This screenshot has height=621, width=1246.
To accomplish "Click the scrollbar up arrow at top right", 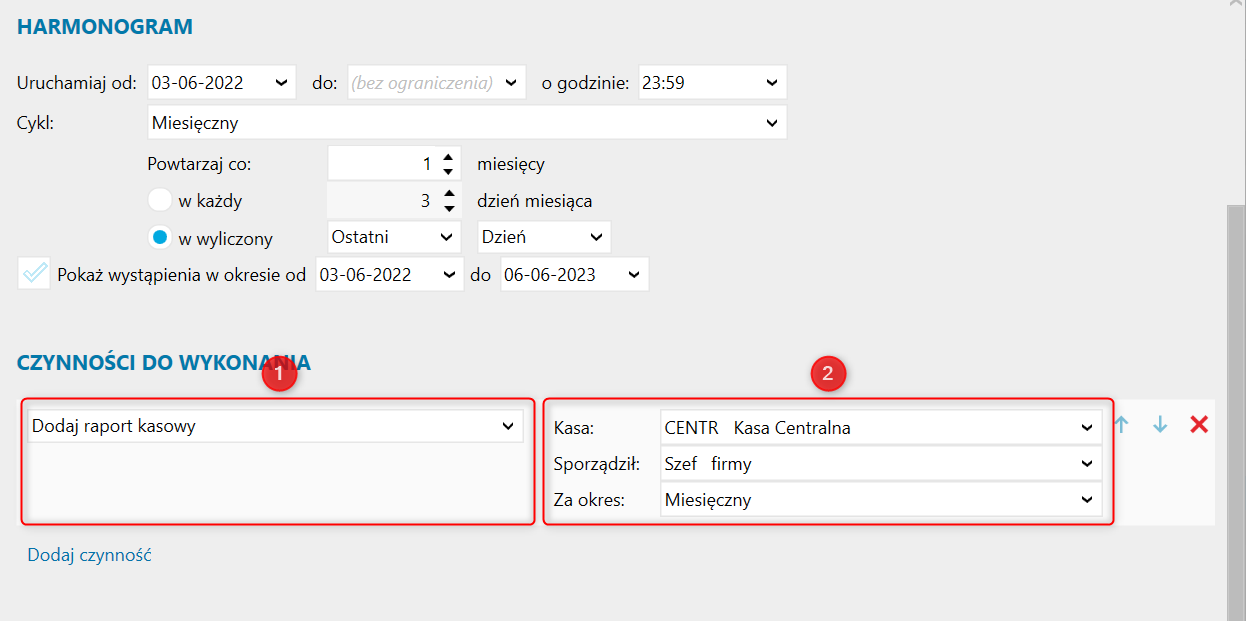I will 1236,5.
